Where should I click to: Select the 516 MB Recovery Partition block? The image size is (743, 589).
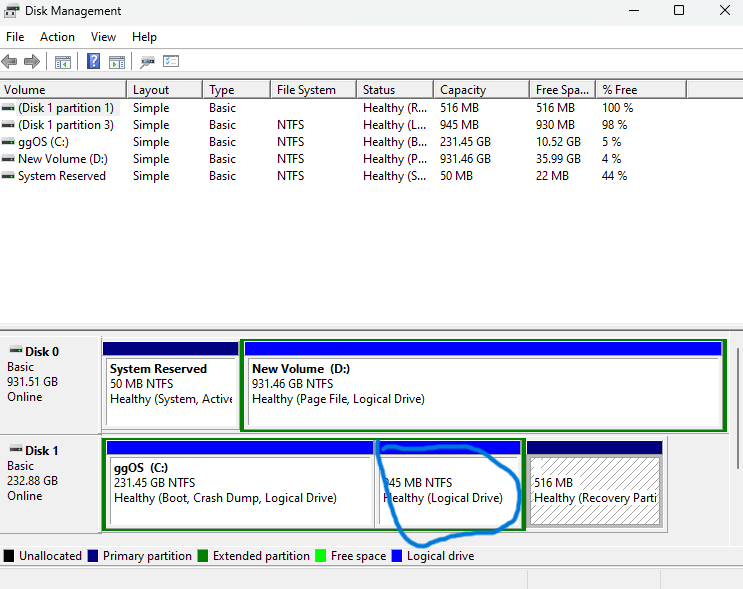pyautogui.click(x=595, y=483)
